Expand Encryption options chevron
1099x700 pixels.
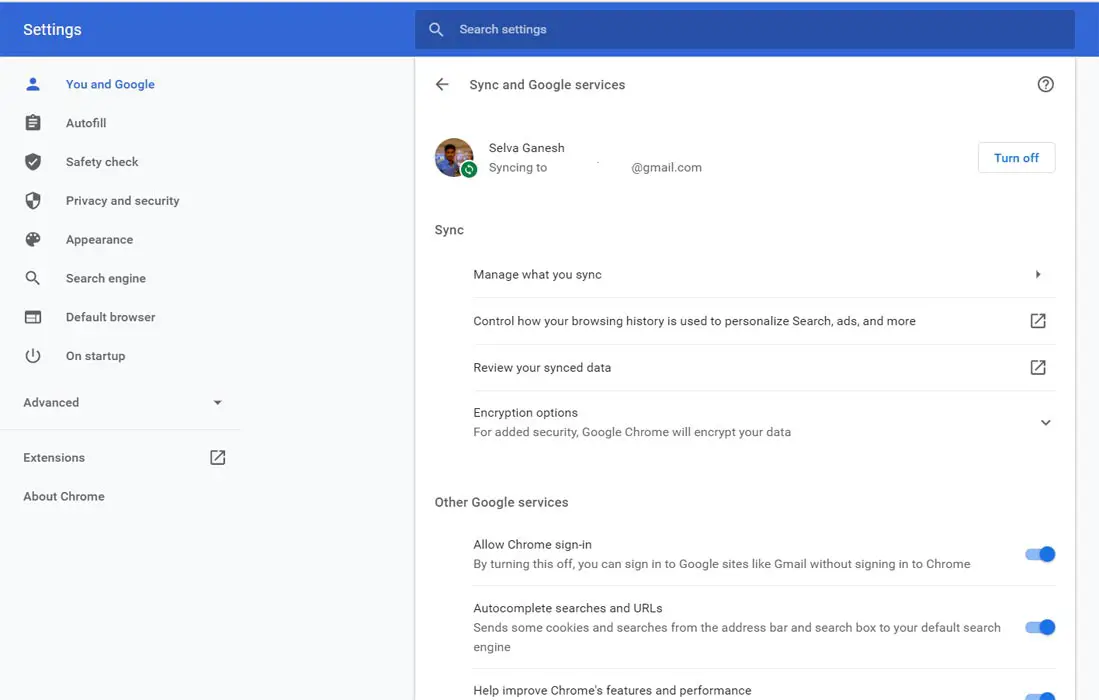coord(1045,423)
